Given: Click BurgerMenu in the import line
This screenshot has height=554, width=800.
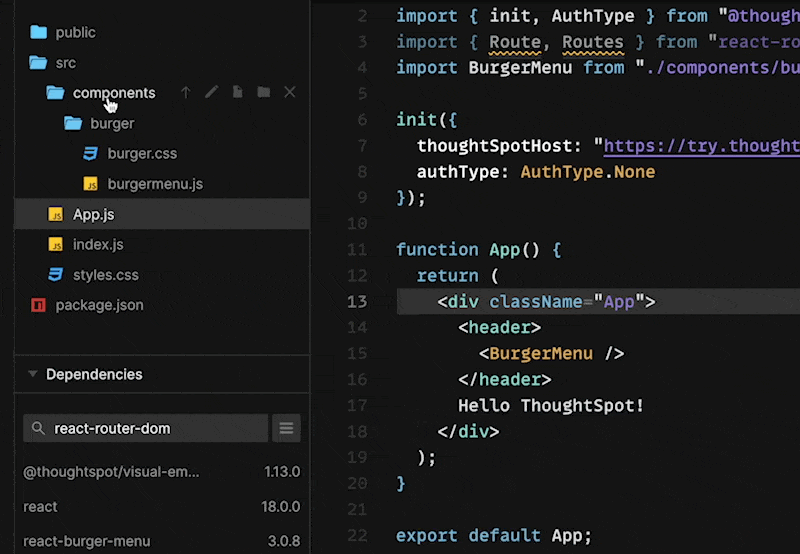Looking at the screenshot, I should click(x=520, y=68).
